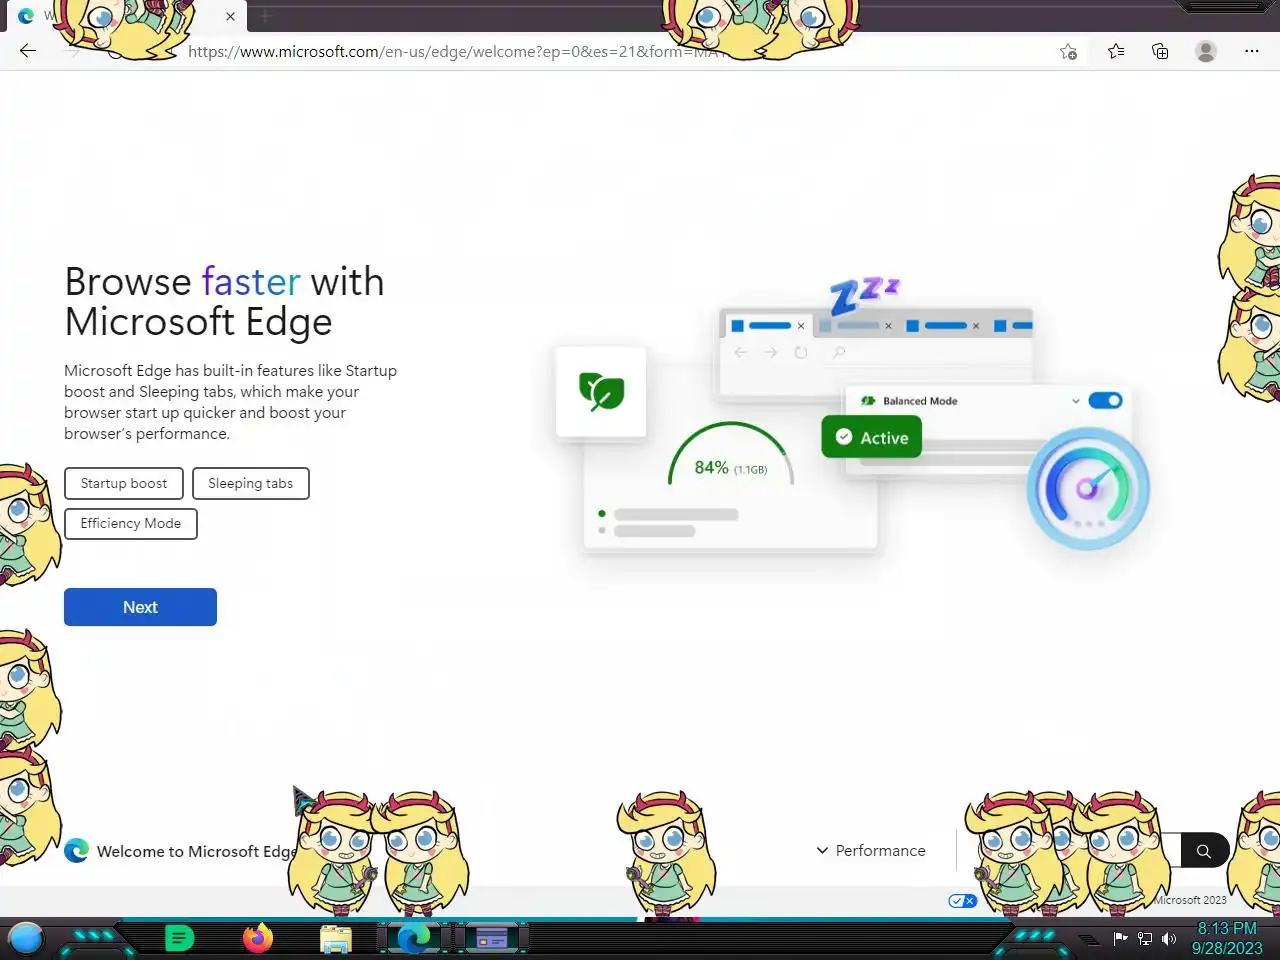Image resolution: width=1280 pixels, height=960 pixels.
Task: Click the blue Next button
Action: (x=140, y=607)
